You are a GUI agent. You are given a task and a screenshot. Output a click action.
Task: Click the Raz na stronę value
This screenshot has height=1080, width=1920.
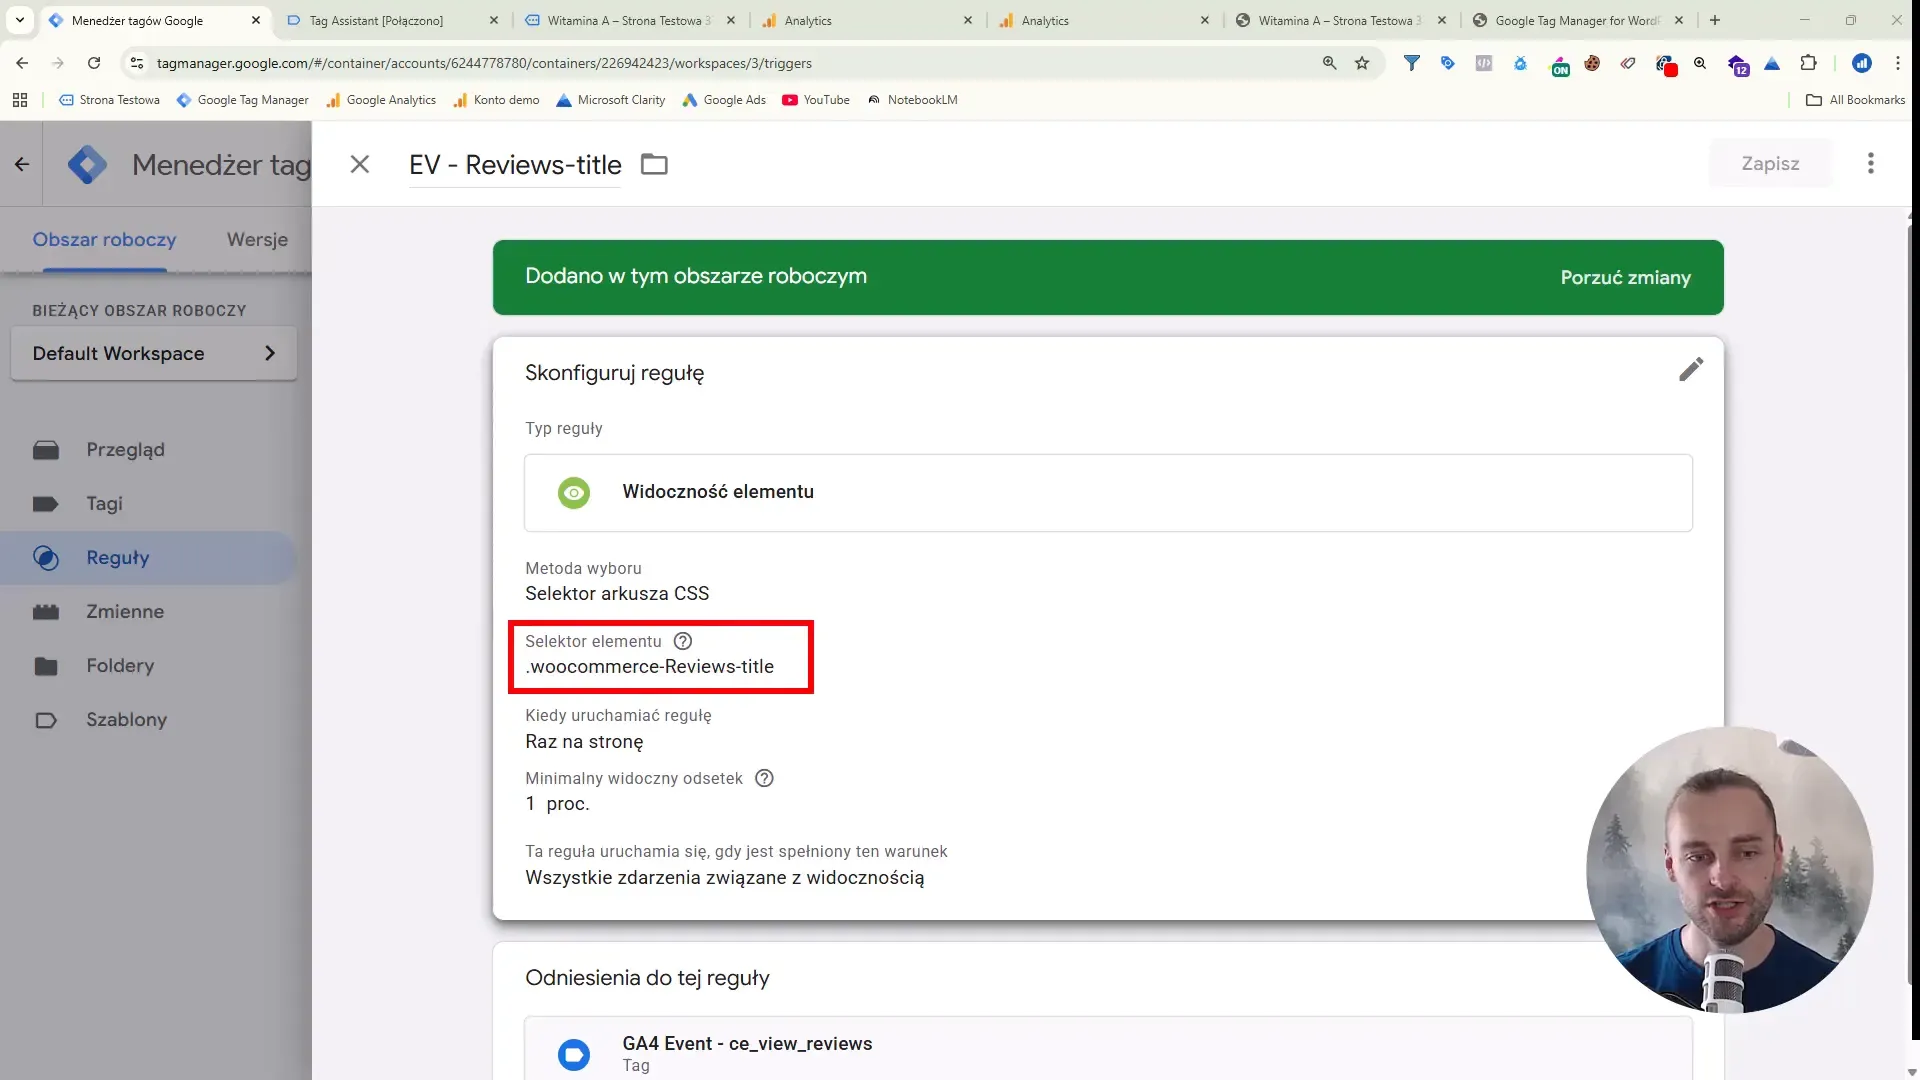[x=584, y=742]
